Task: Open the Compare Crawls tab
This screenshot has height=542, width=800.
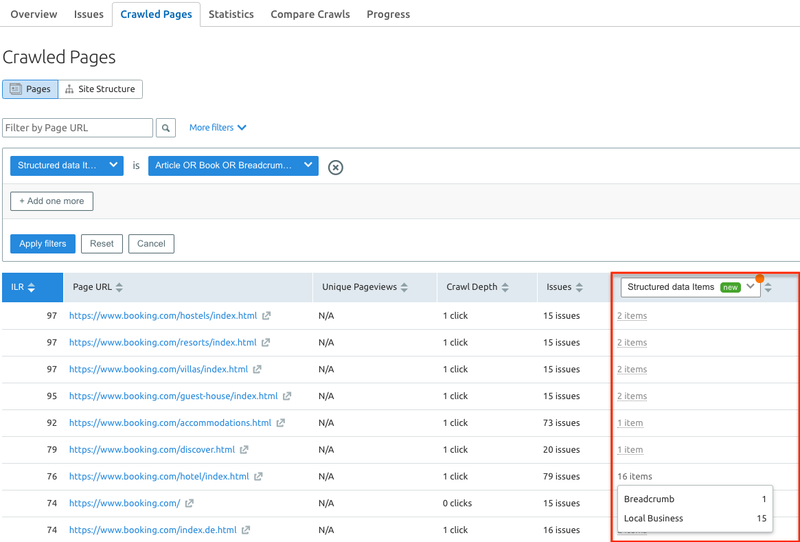Action: tap(310, 14)
